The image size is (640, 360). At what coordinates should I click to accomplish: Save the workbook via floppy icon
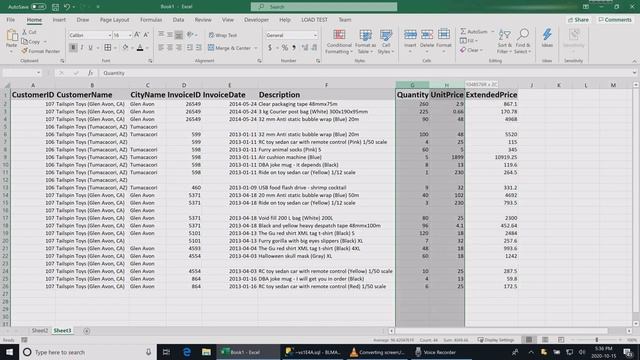point(56,7)
